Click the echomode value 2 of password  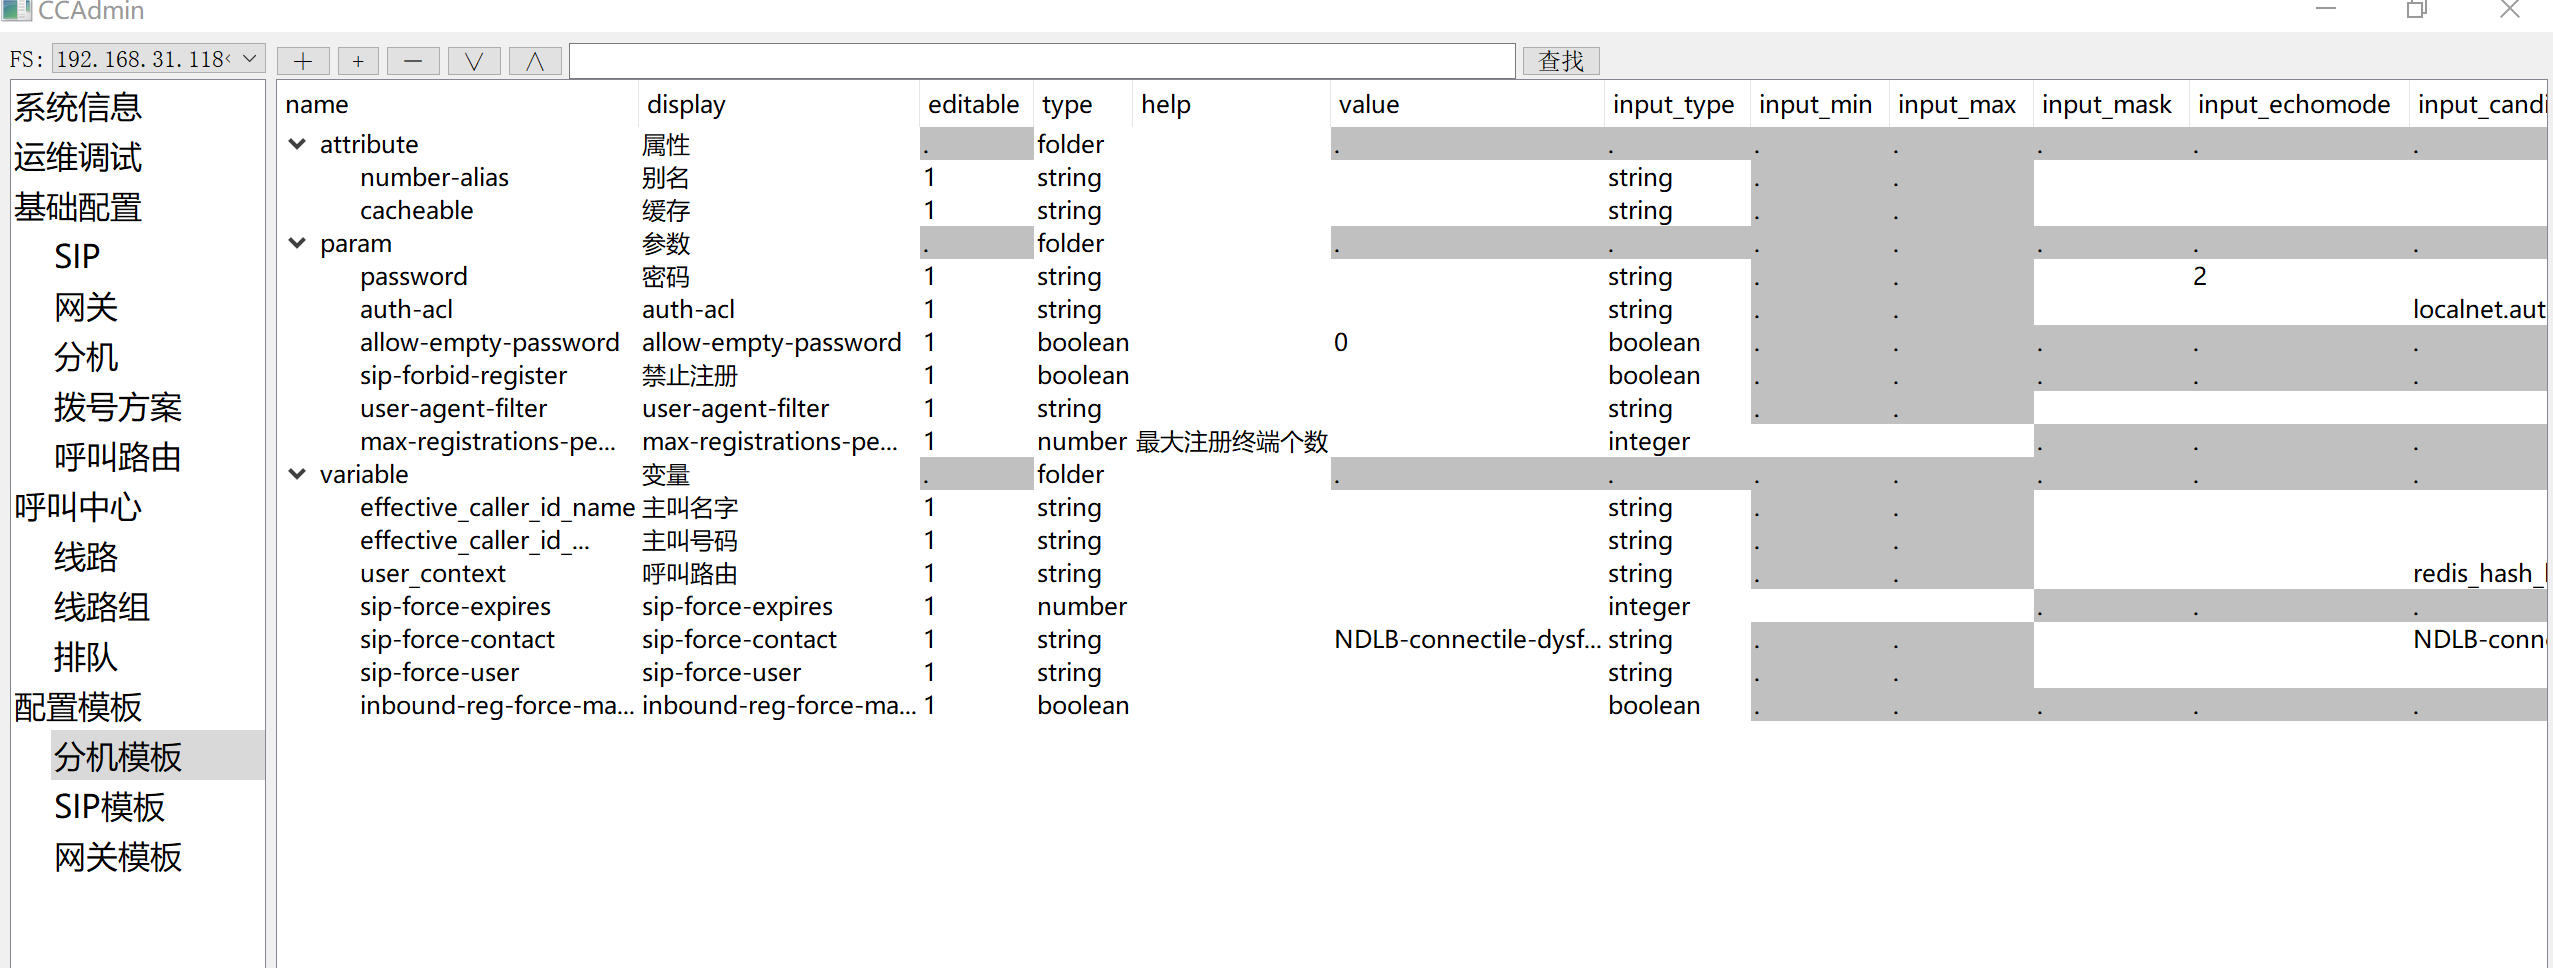(x=2199, y=277)
